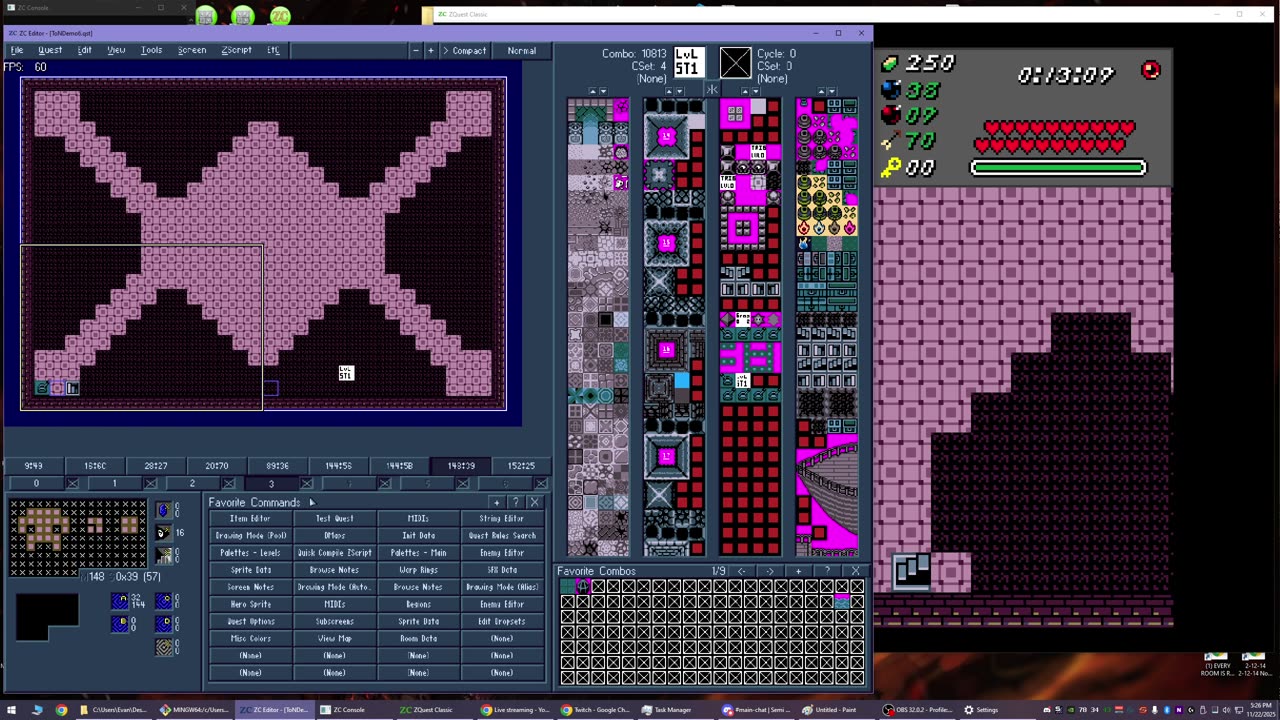Image resolution: width=1280 pixels, height=720 pixels.
Task: Select the first favorite combo slot
Action: (568, 586)
